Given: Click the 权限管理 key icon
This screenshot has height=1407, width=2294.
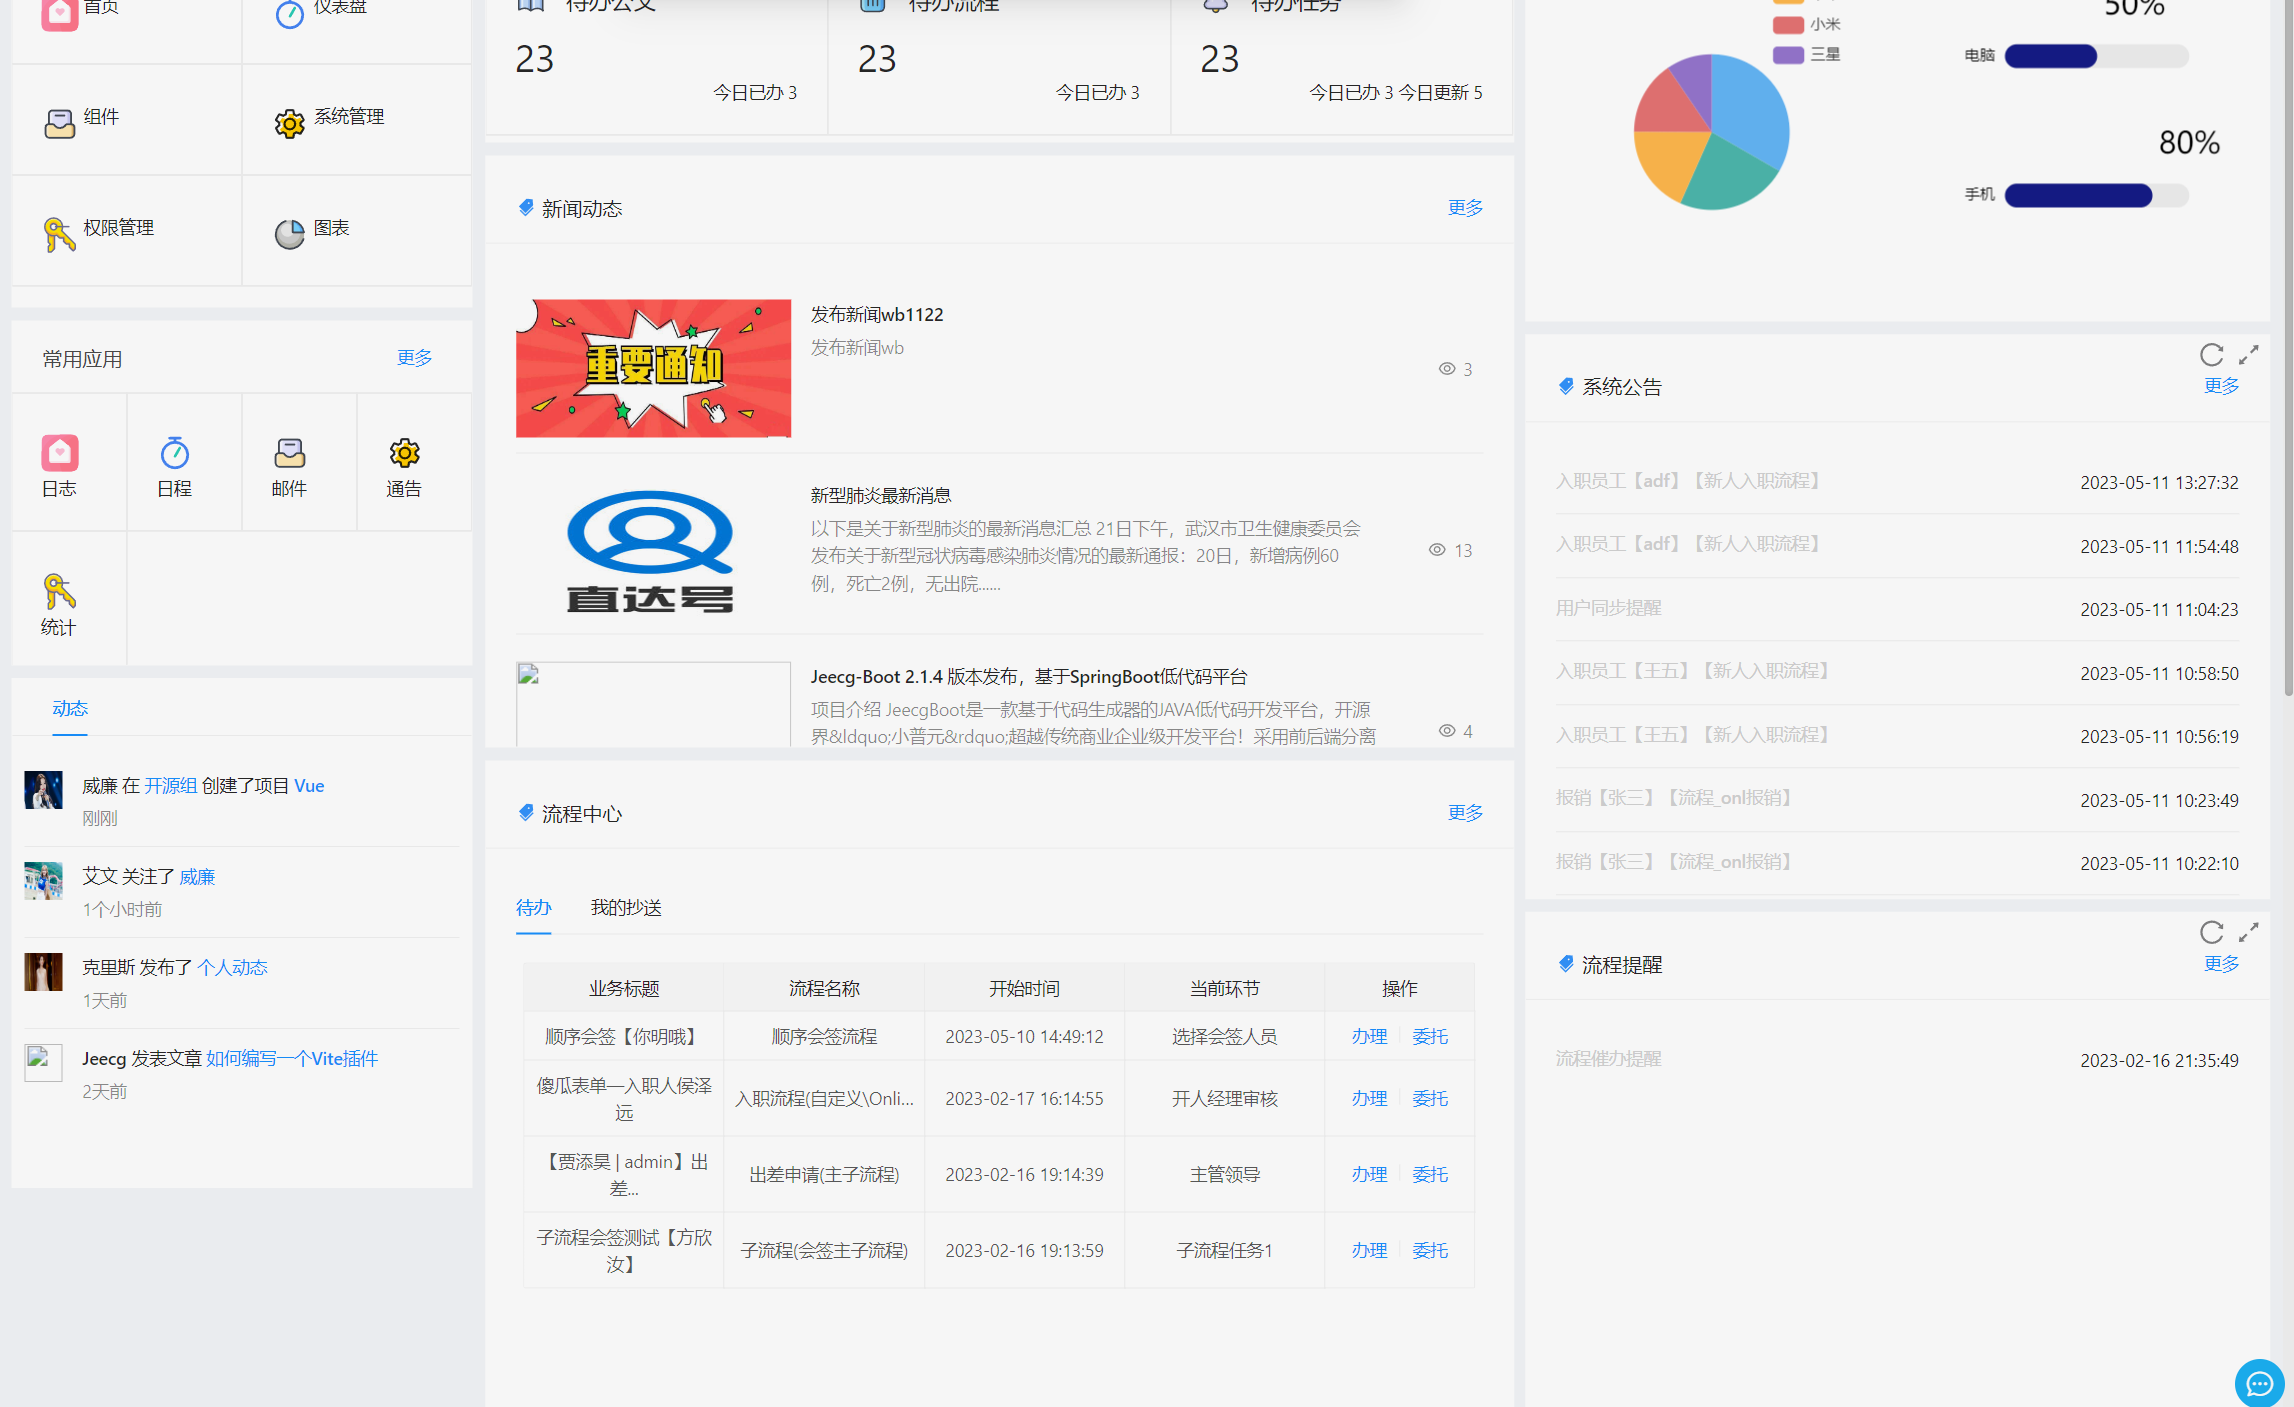Looking at the screenshot, I should pyautogui.click(x=59, y=234).
